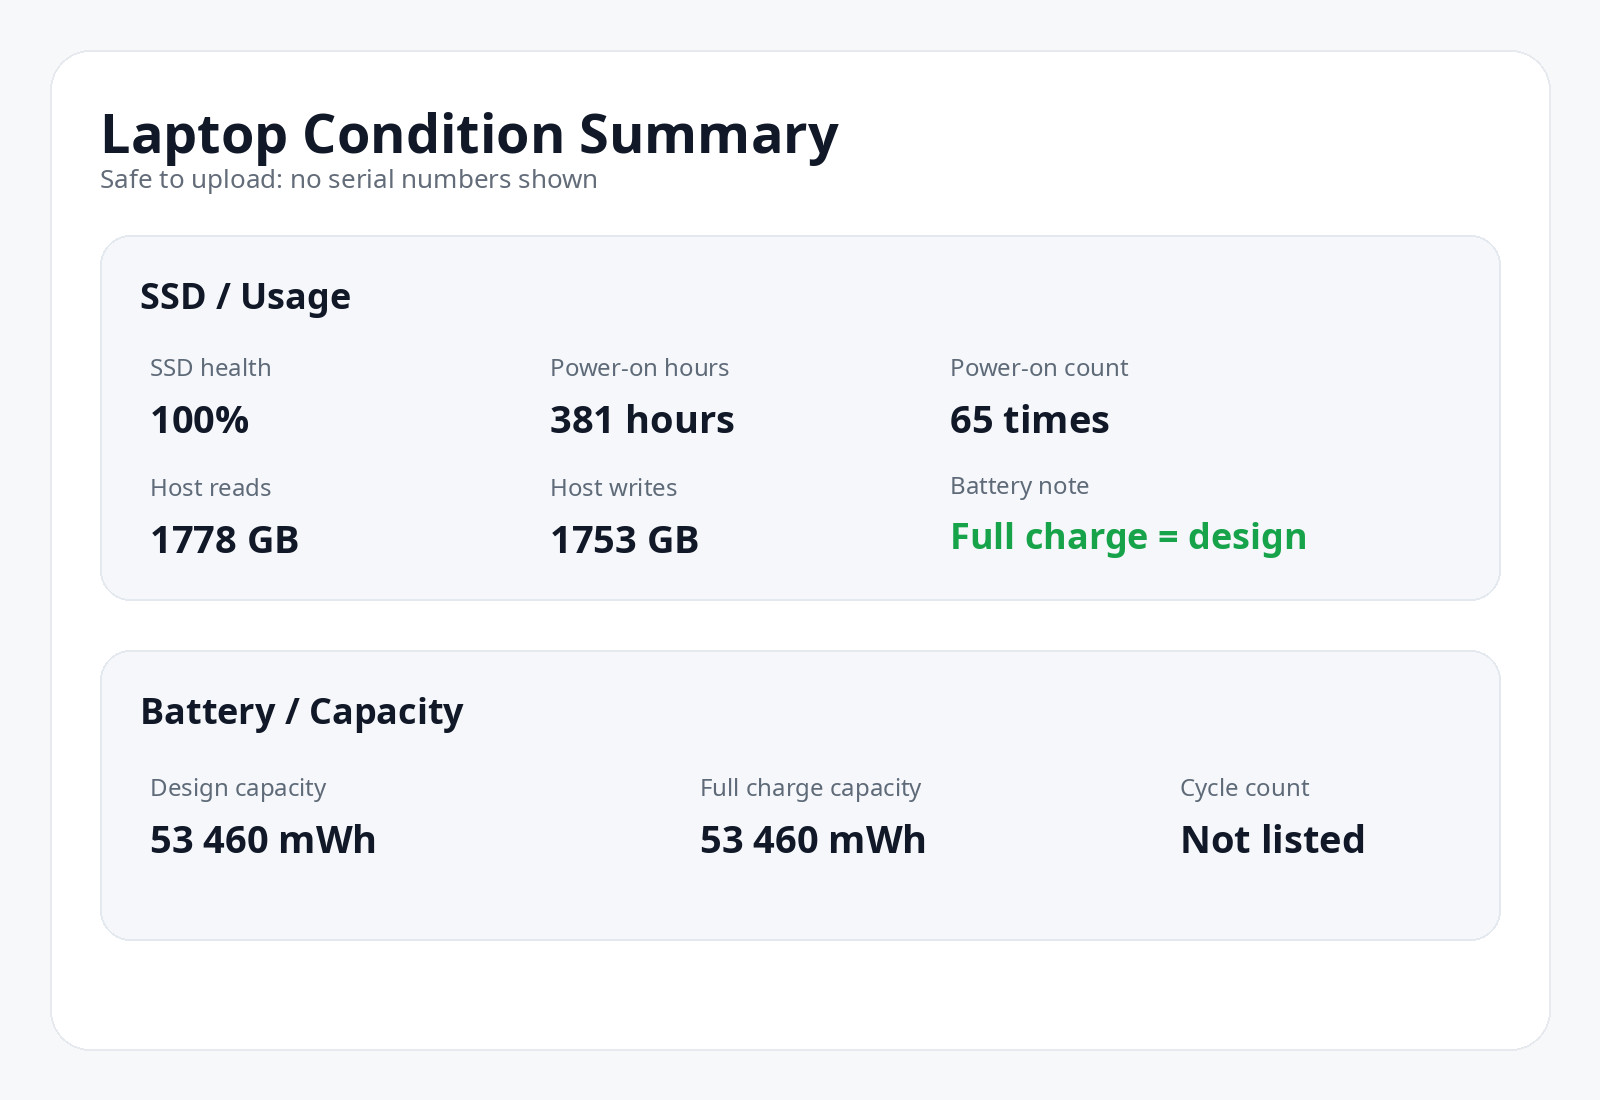Click the SSD / Usage section heading
The width and height of the screenshot is (1600, 1100).
[x=245, y=296]
